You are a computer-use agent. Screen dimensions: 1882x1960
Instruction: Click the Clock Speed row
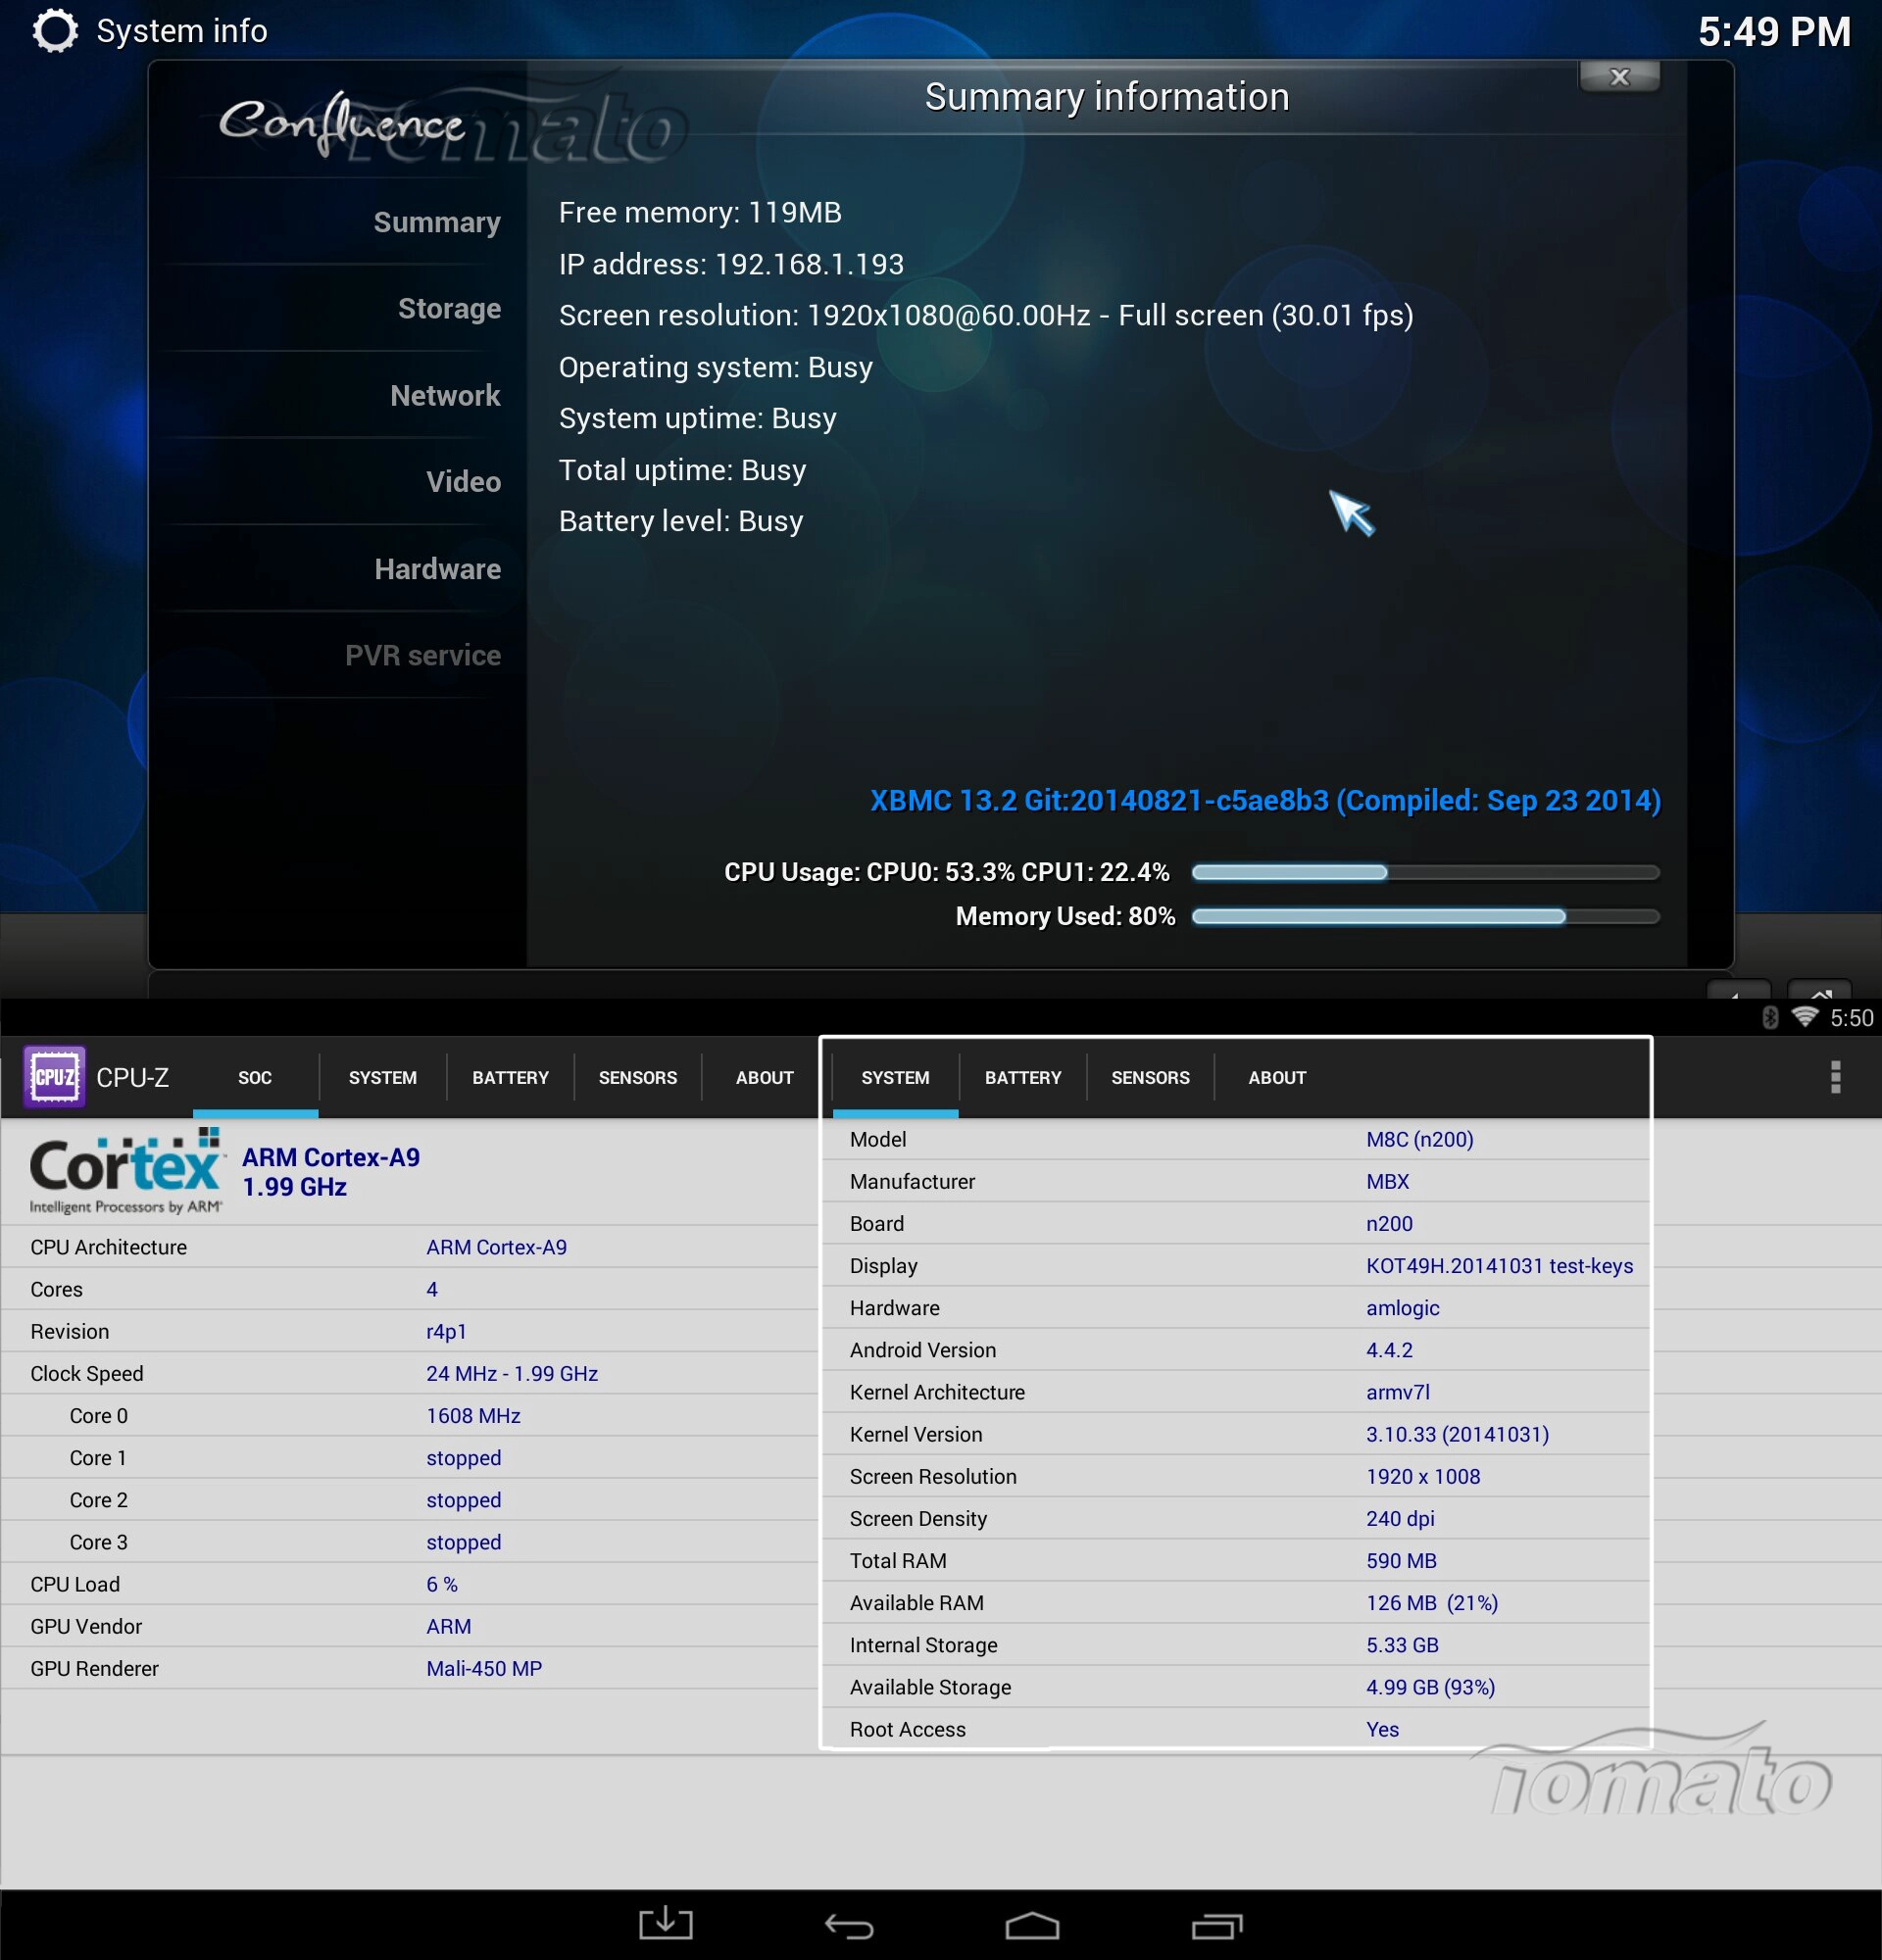click(x=410, y=1373)
